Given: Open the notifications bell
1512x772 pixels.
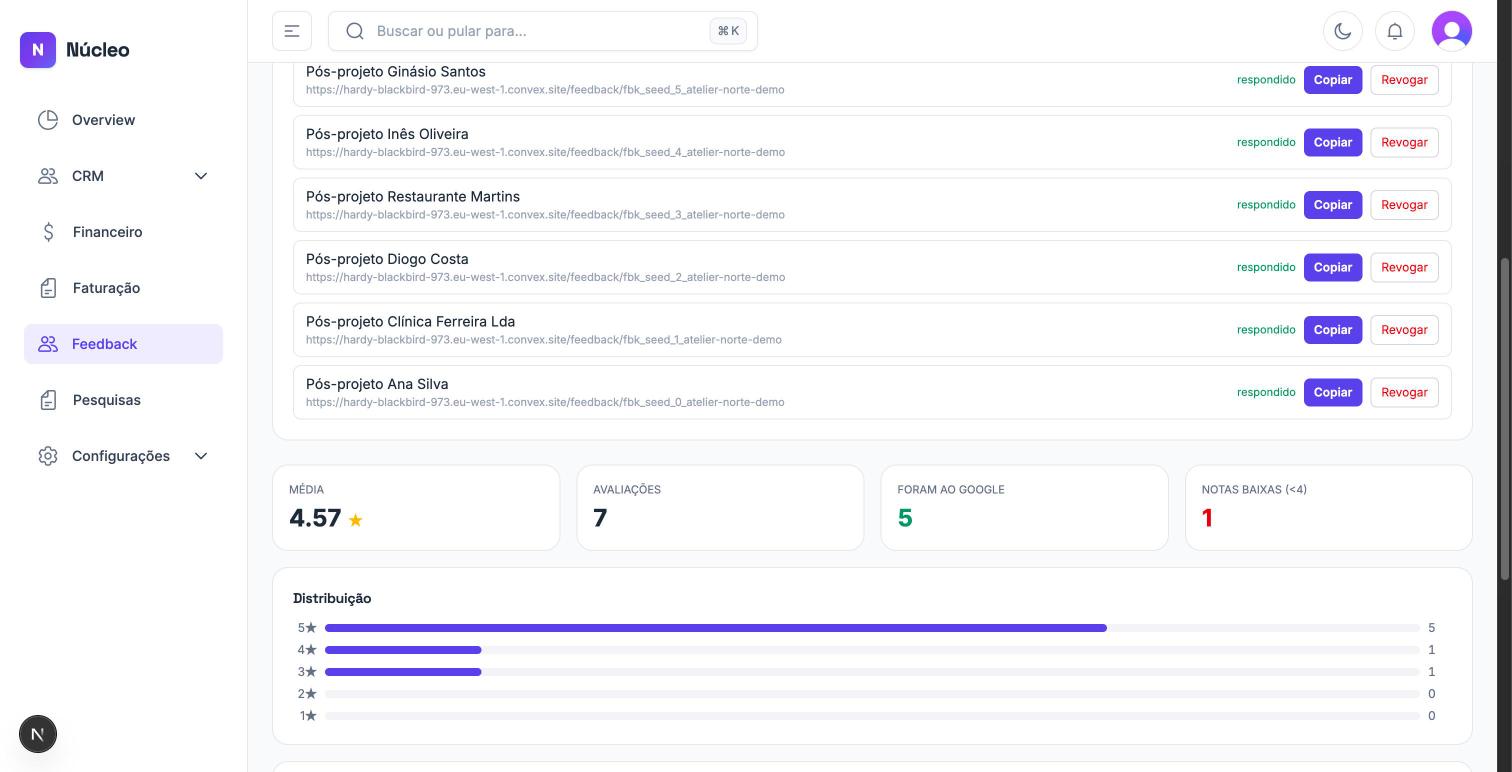Looking at the screenshot, I should click(1395, 31).
